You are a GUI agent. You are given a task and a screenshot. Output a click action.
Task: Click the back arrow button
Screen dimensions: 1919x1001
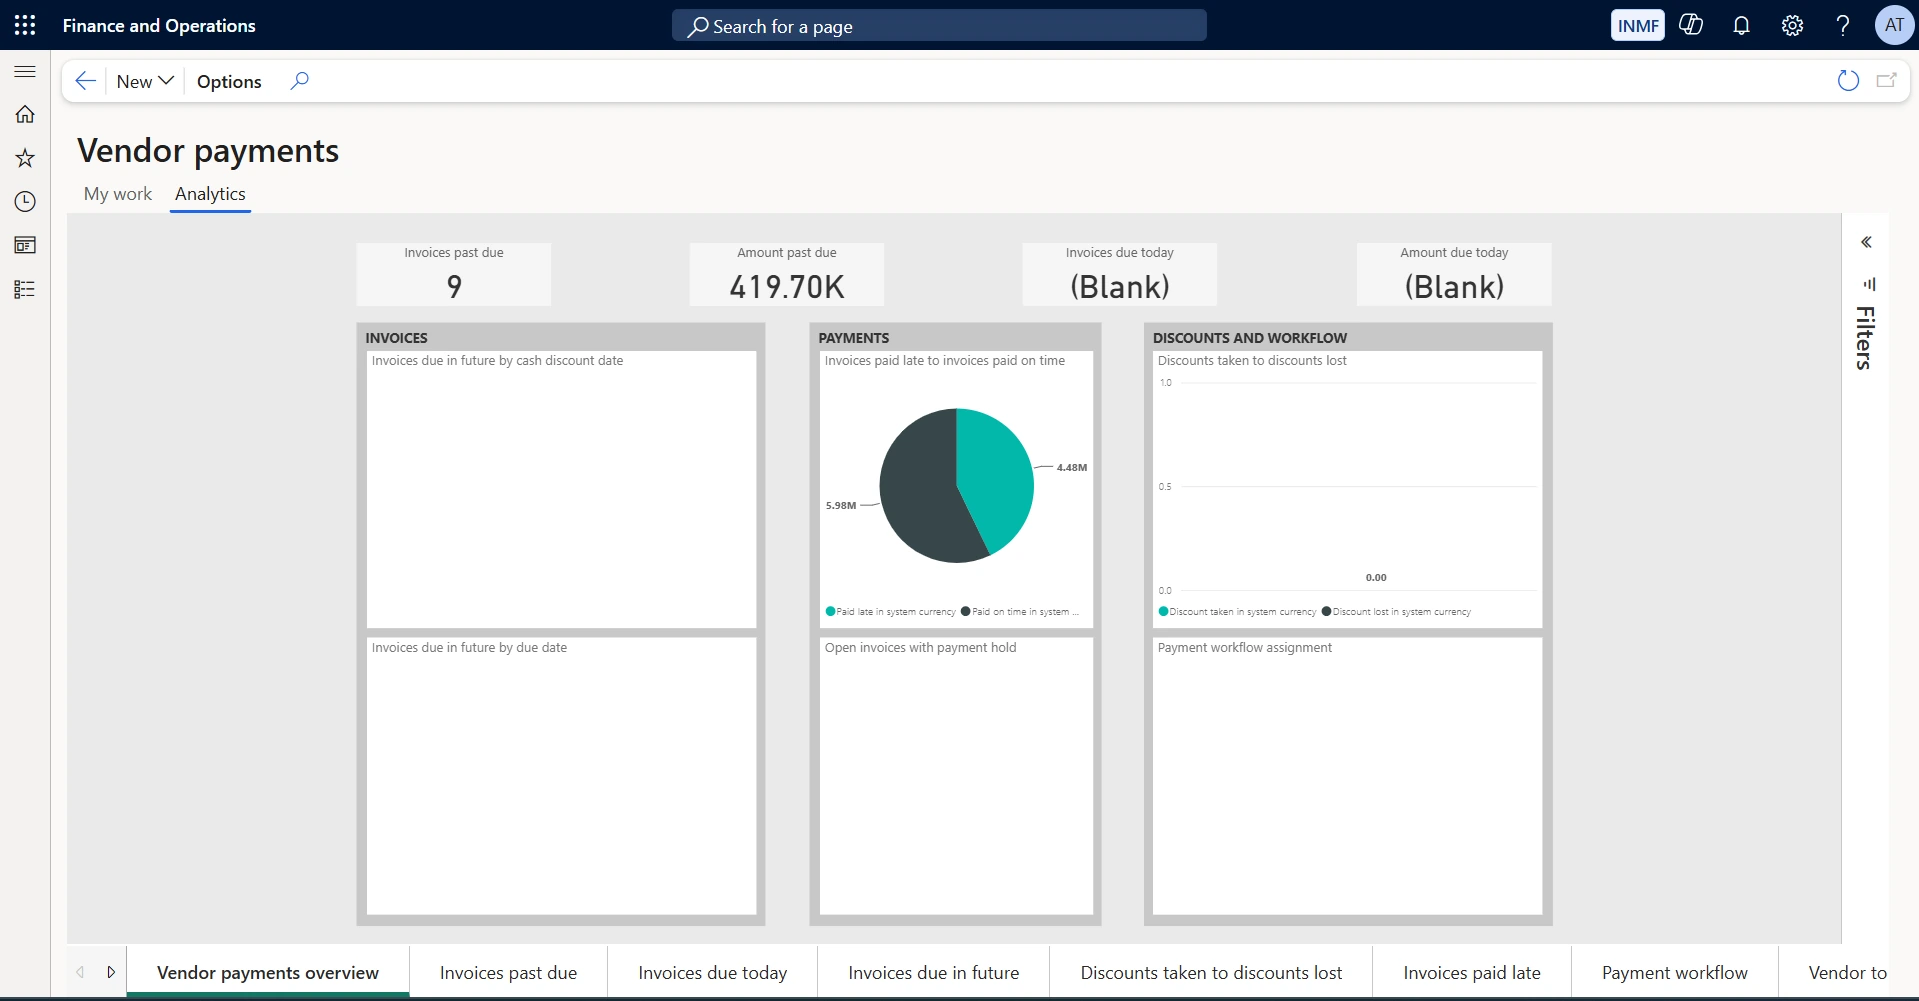pyautogui.click(x=86, y=81)
